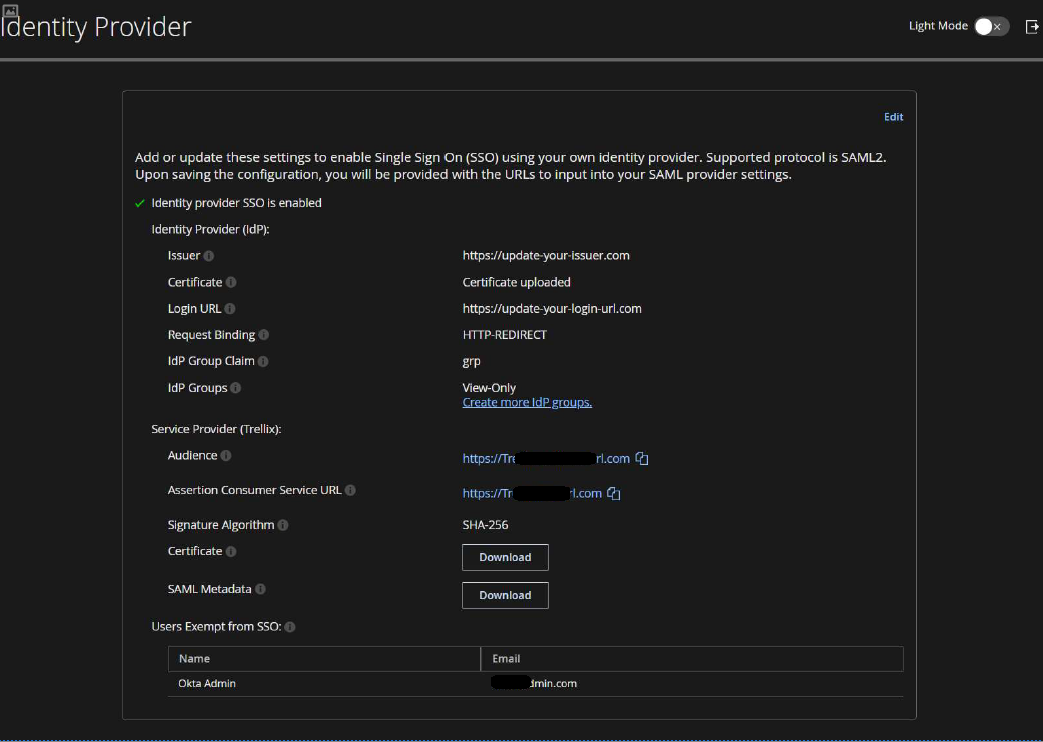The width and height of the screenshot is (1043, 742).
Task: Click the Identity Provider (IdP) heading
Action: (x=210, y=230)
